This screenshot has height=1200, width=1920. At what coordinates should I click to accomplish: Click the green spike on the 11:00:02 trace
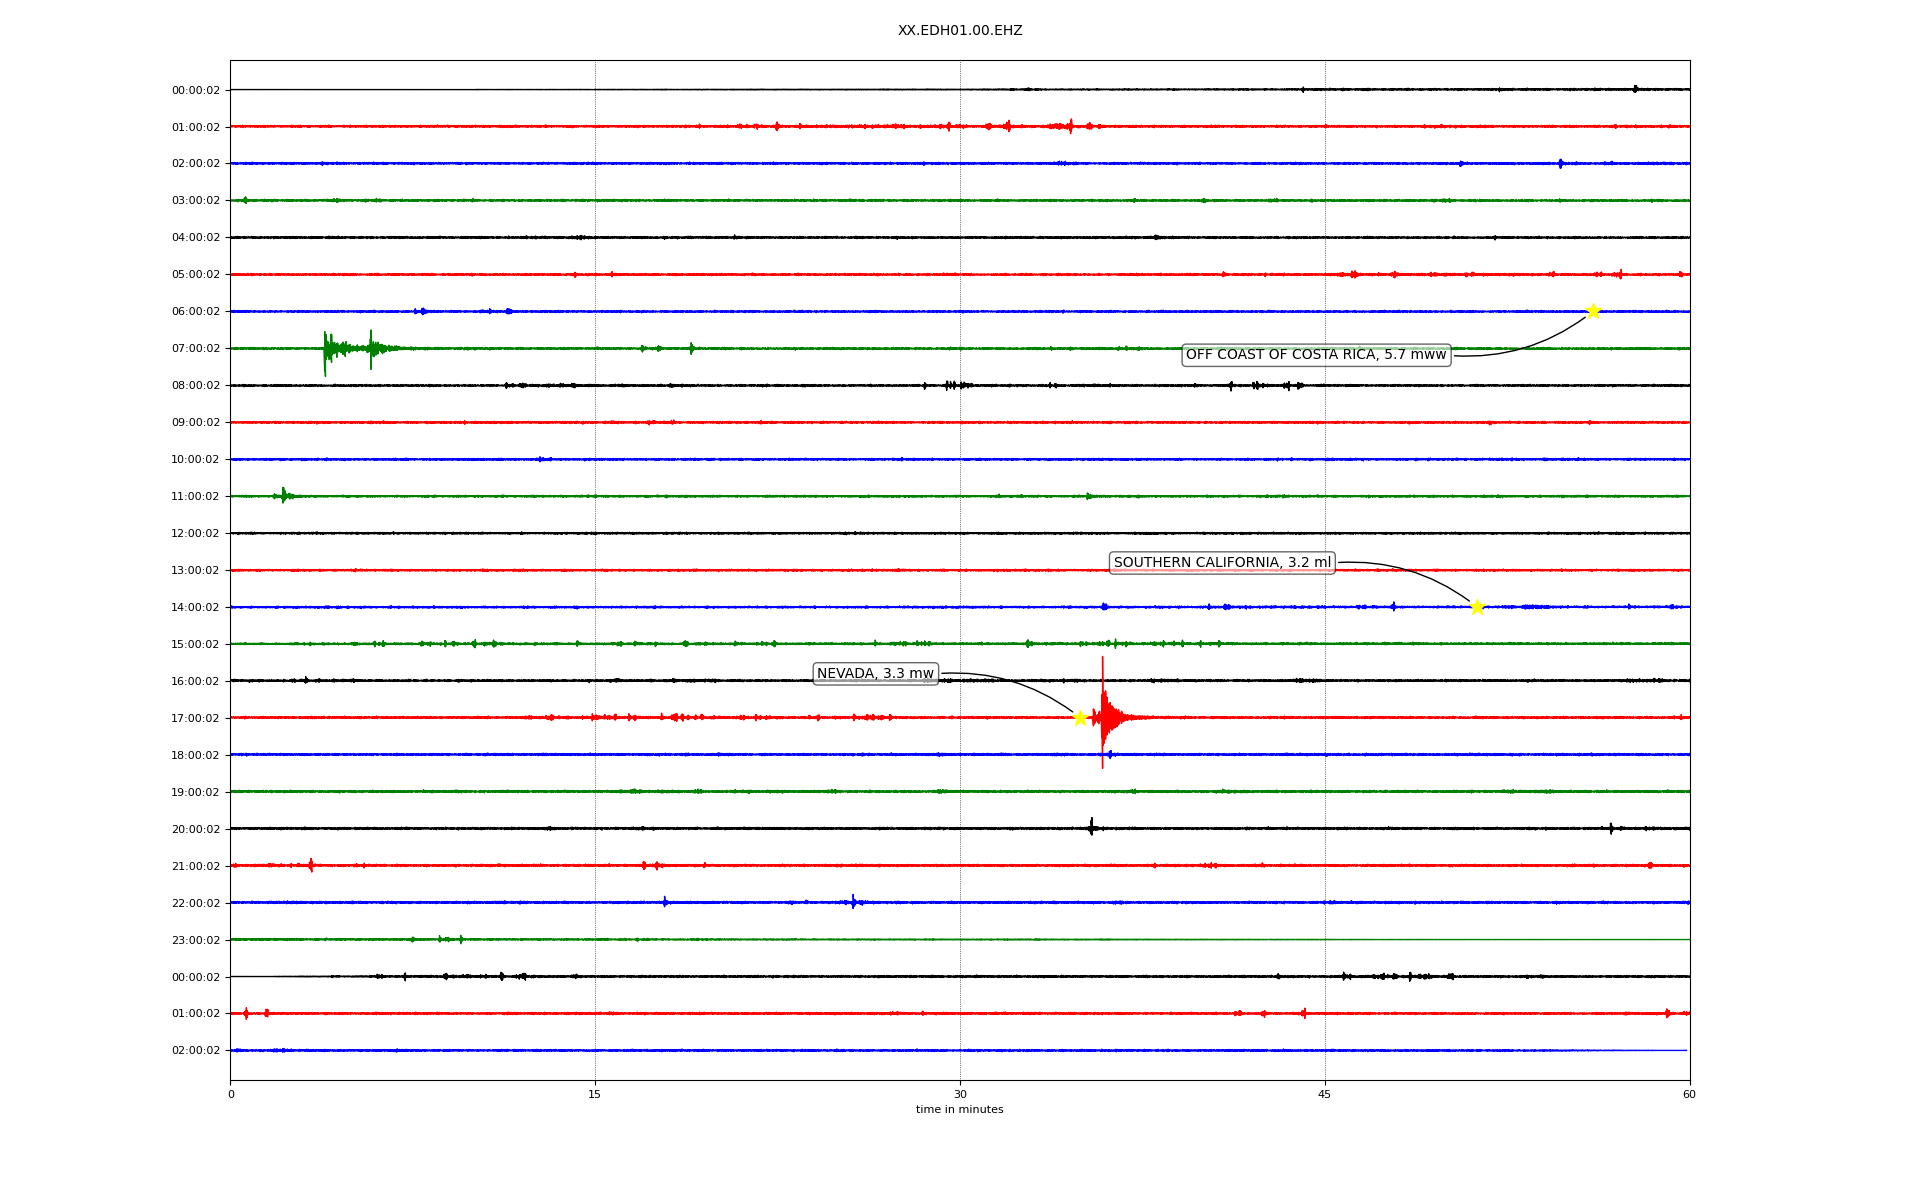coord(284,495)
